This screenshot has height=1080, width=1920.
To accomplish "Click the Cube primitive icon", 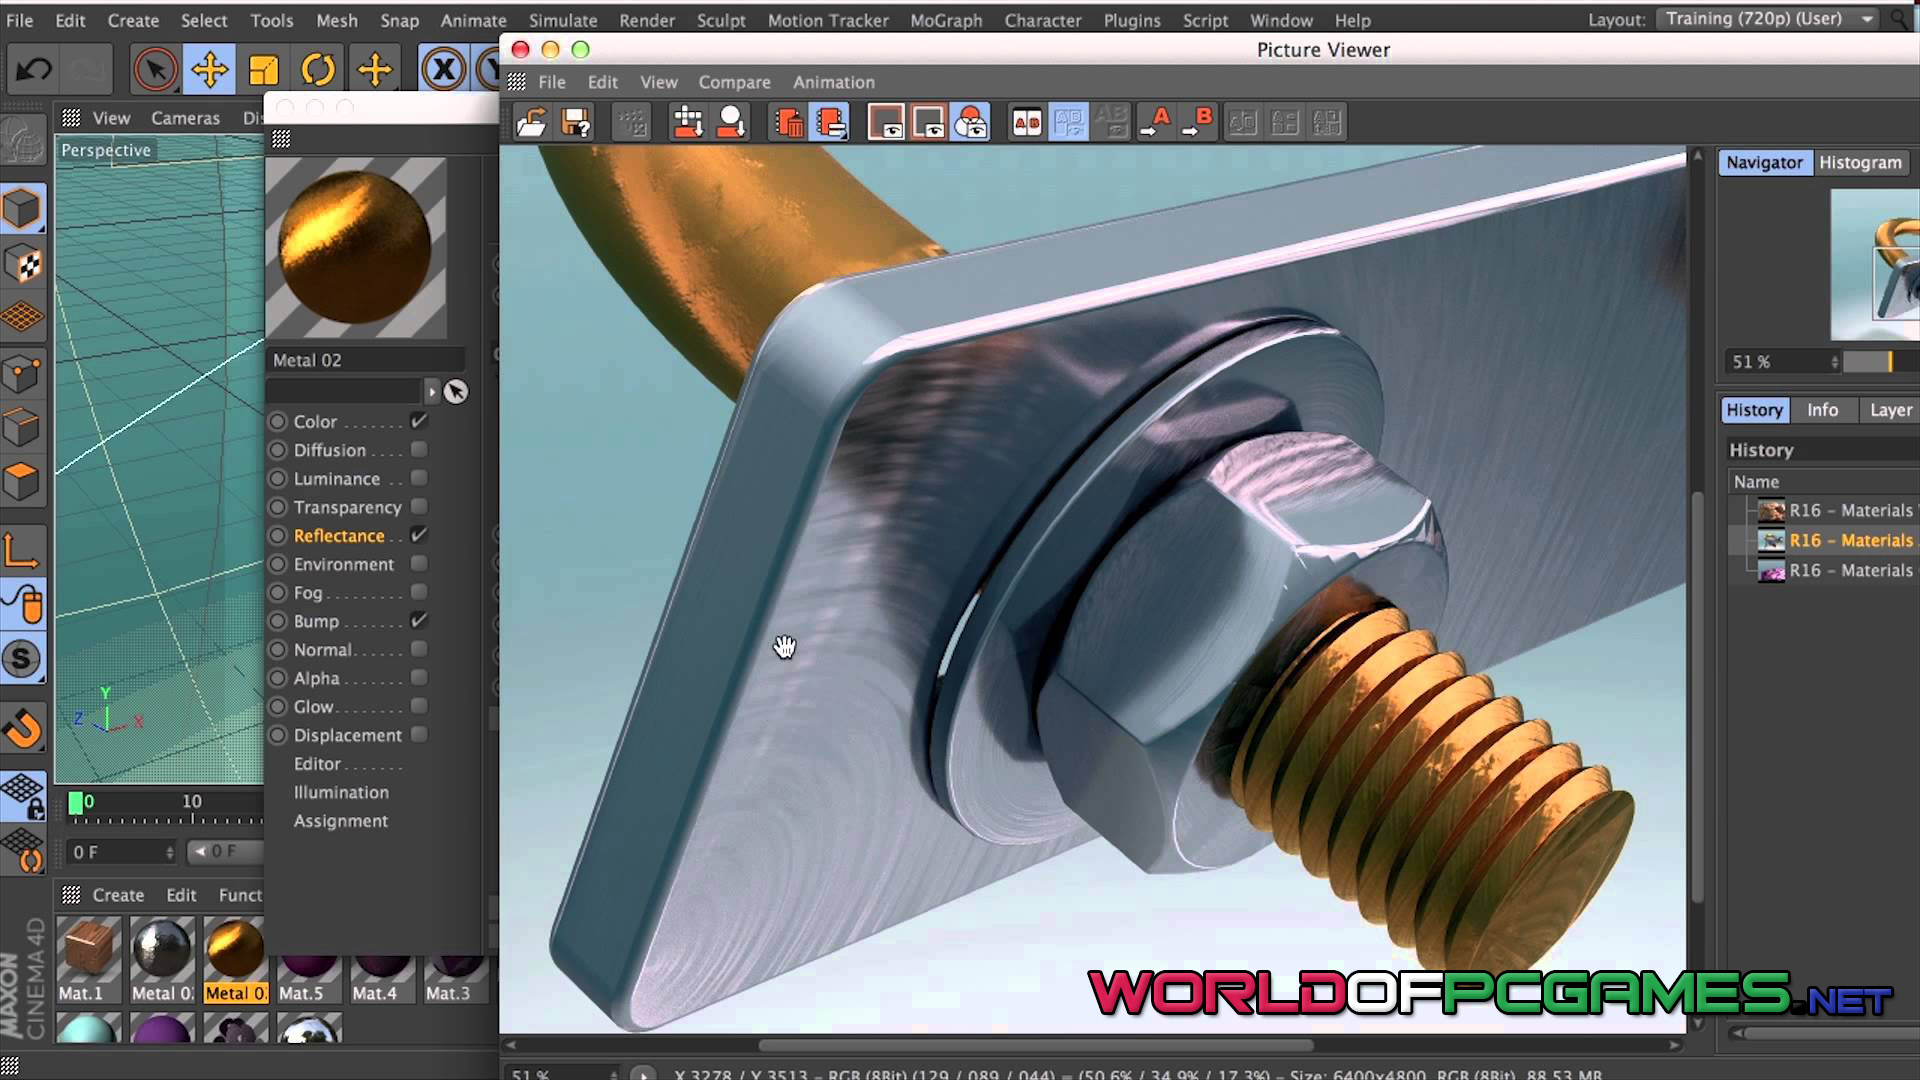I will (22, 209).
